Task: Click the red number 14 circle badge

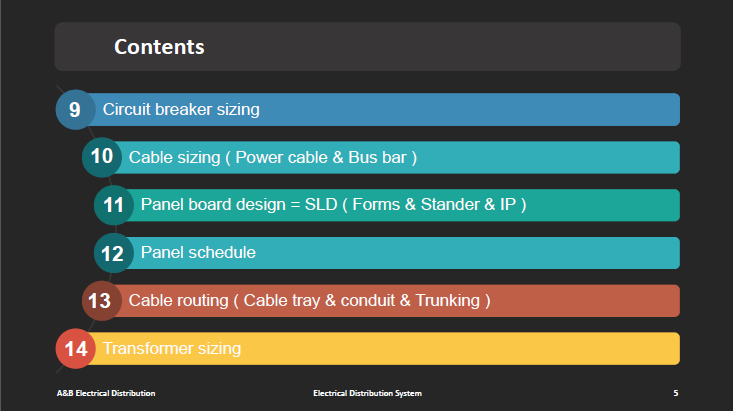Action: pos(76,348)
